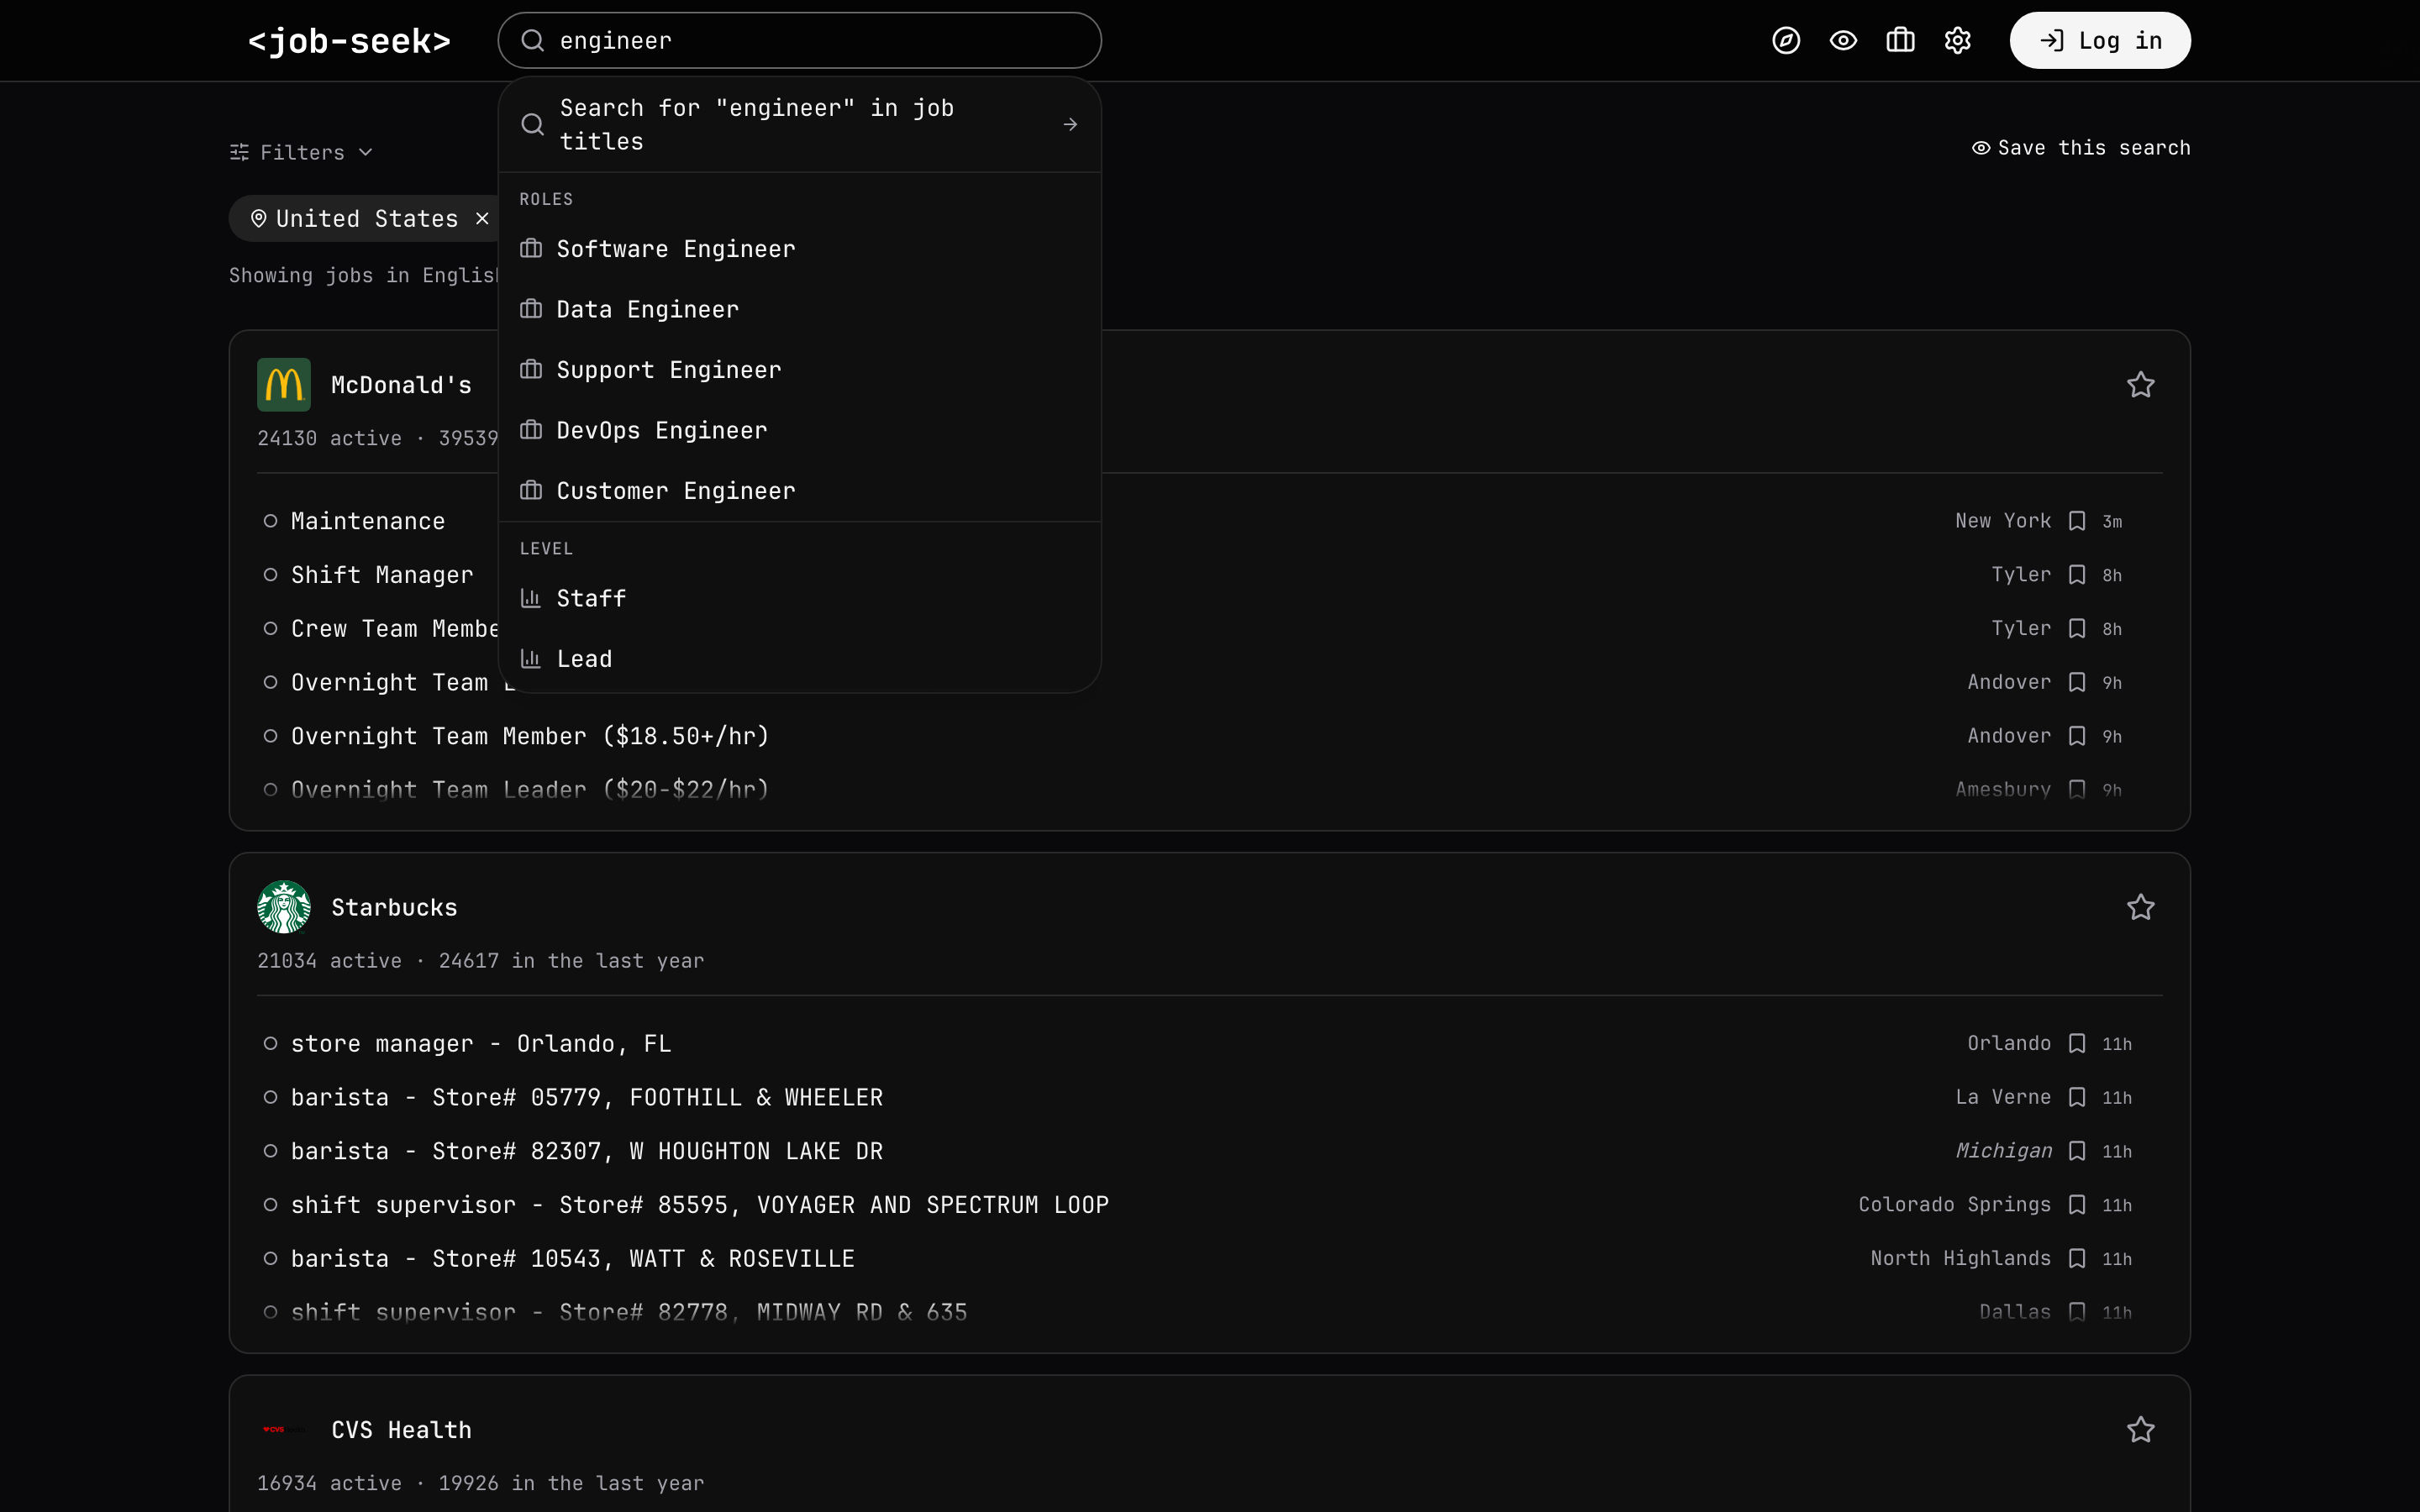Open barista Store# 10543 WATT & ROSEVILLE
Viewport: 2420px width, 1512px height.
[x=573, y=1259]
